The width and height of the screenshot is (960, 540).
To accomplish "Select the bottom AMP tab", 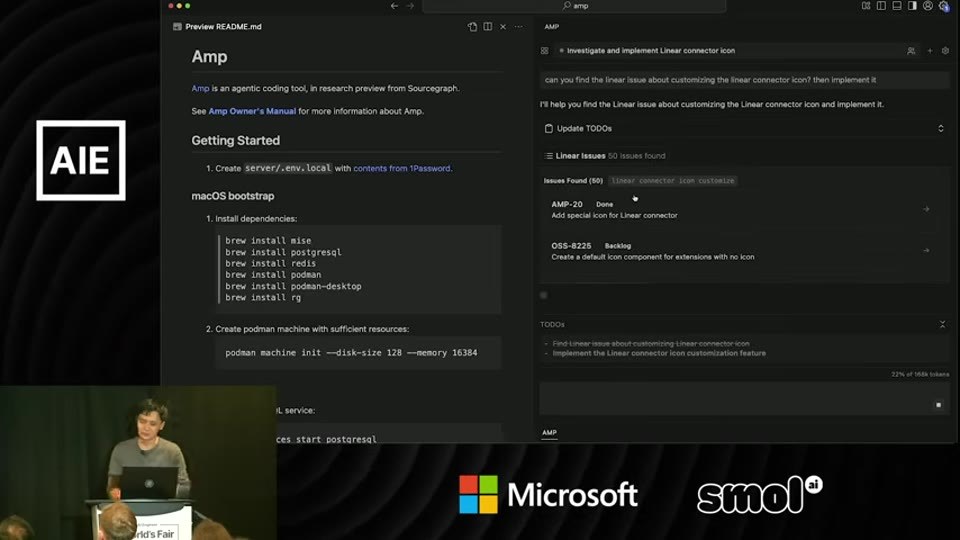I will coord(549,432).
